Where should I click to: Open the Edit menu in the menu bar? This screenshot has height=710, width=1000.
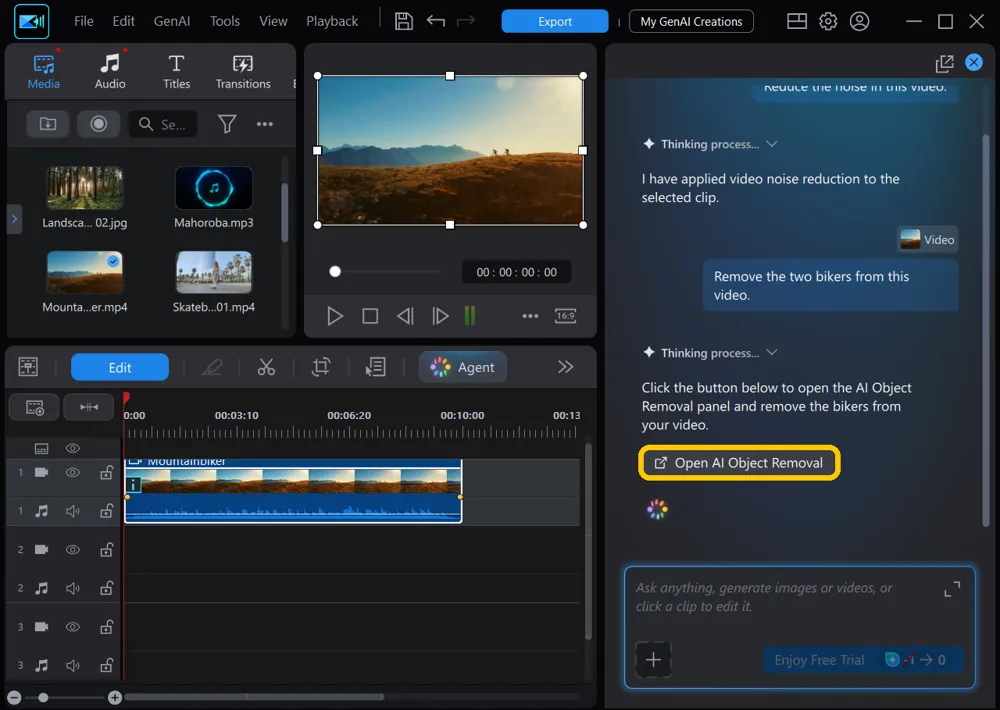[124, 21]
